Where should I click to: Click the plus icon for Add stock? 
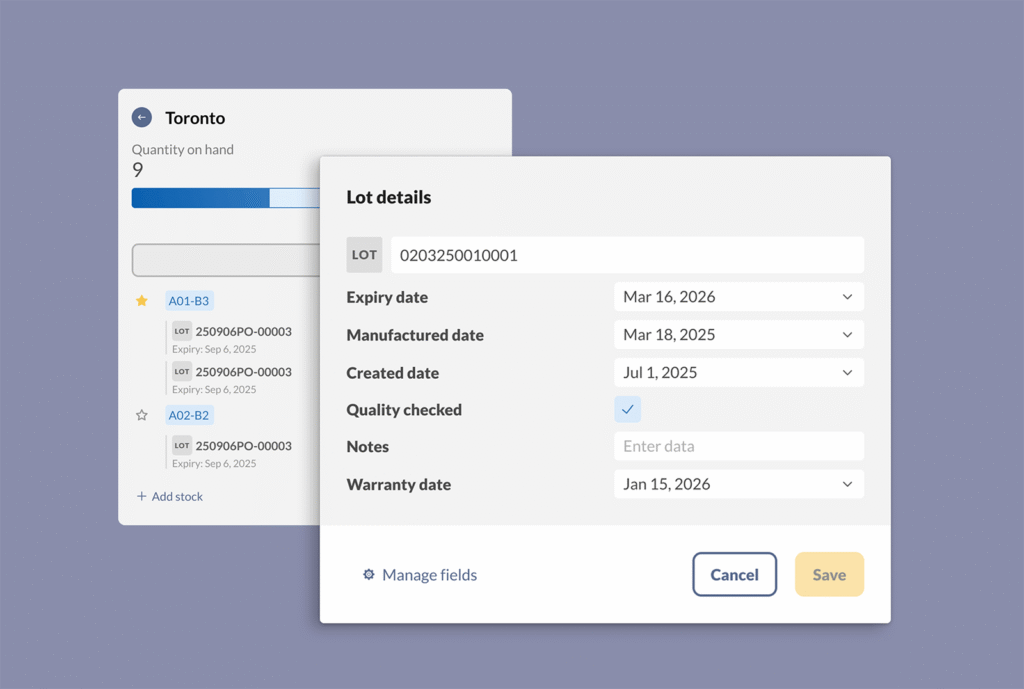[142, 496]
